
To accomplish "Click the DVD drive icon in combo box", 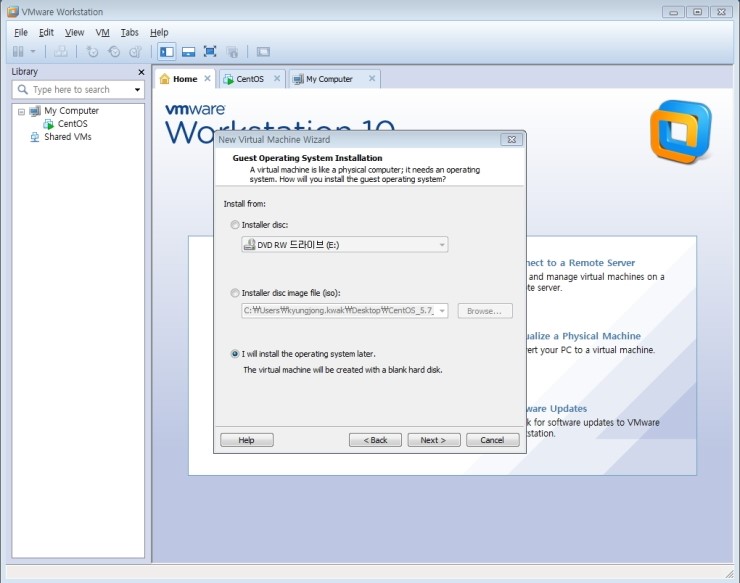I will coord(249,244).
